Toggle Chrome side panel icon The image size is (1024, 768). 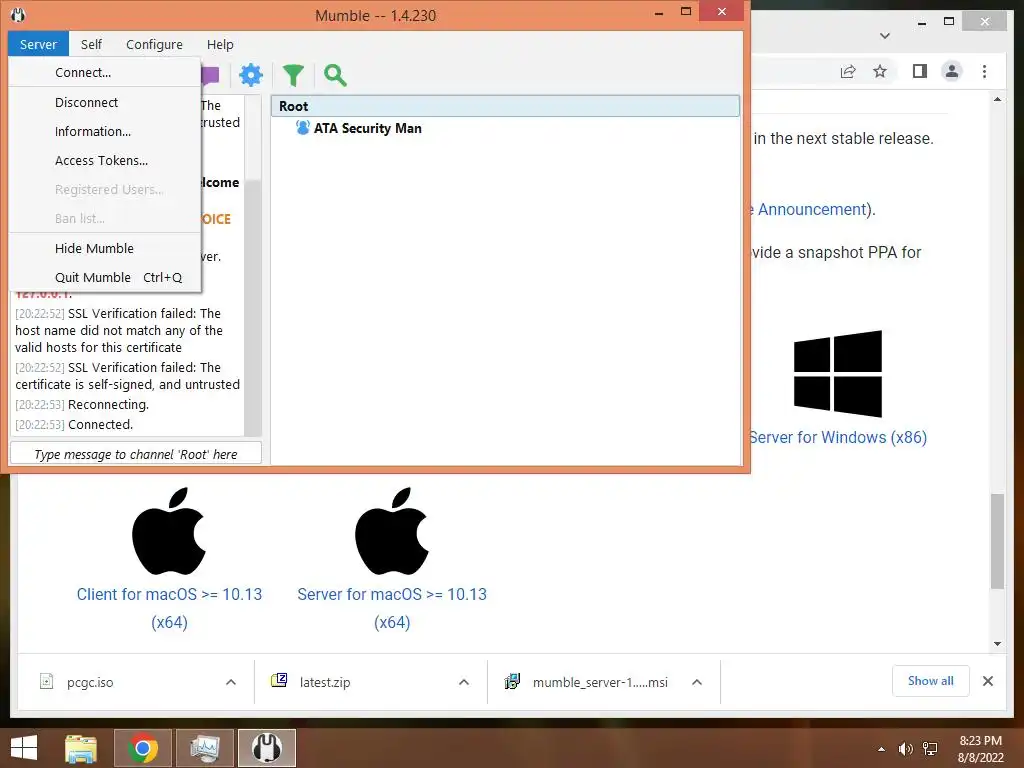920,71
